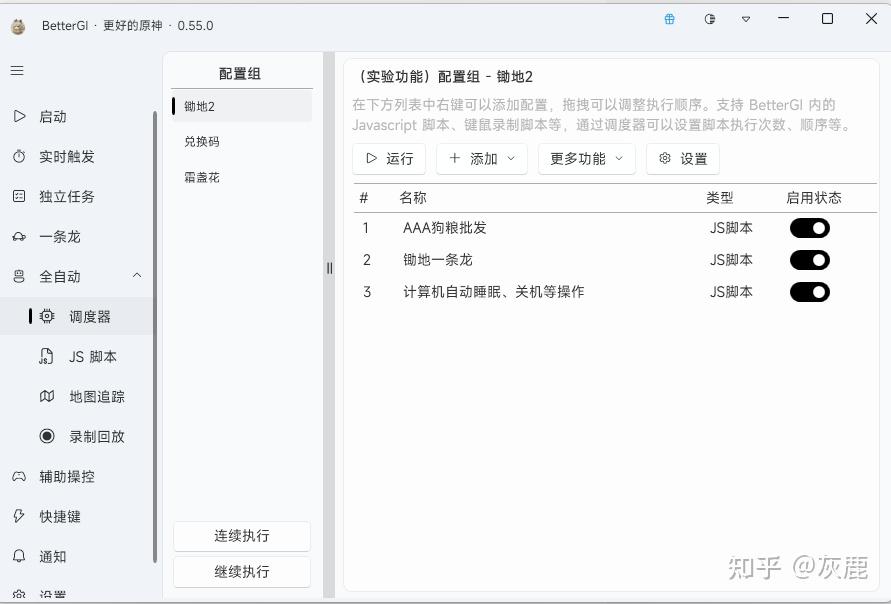Turn off the 锄地一条龙 toggle

810,260
